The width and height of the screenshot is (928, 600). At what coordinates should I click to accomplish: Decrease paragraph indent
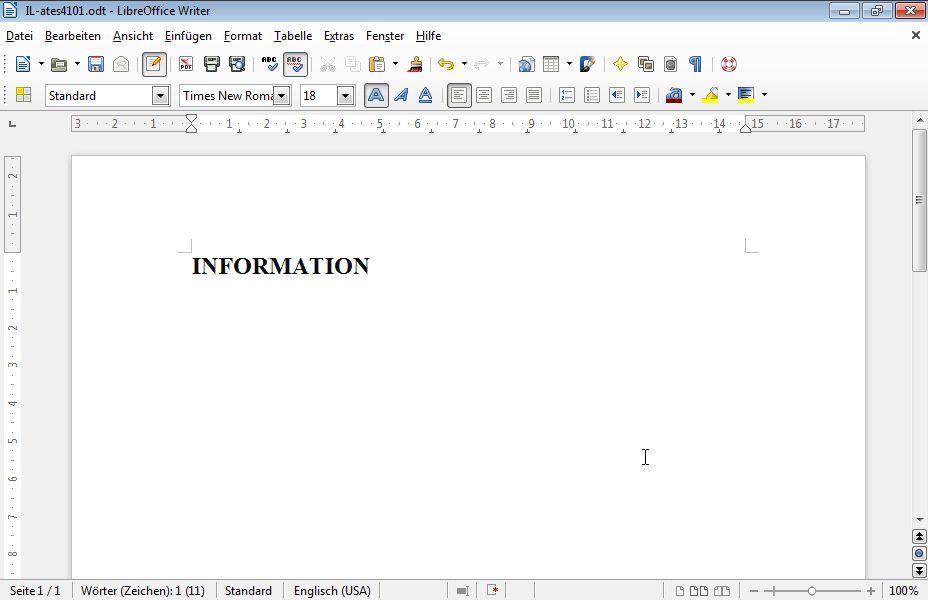tap(617, 95)
